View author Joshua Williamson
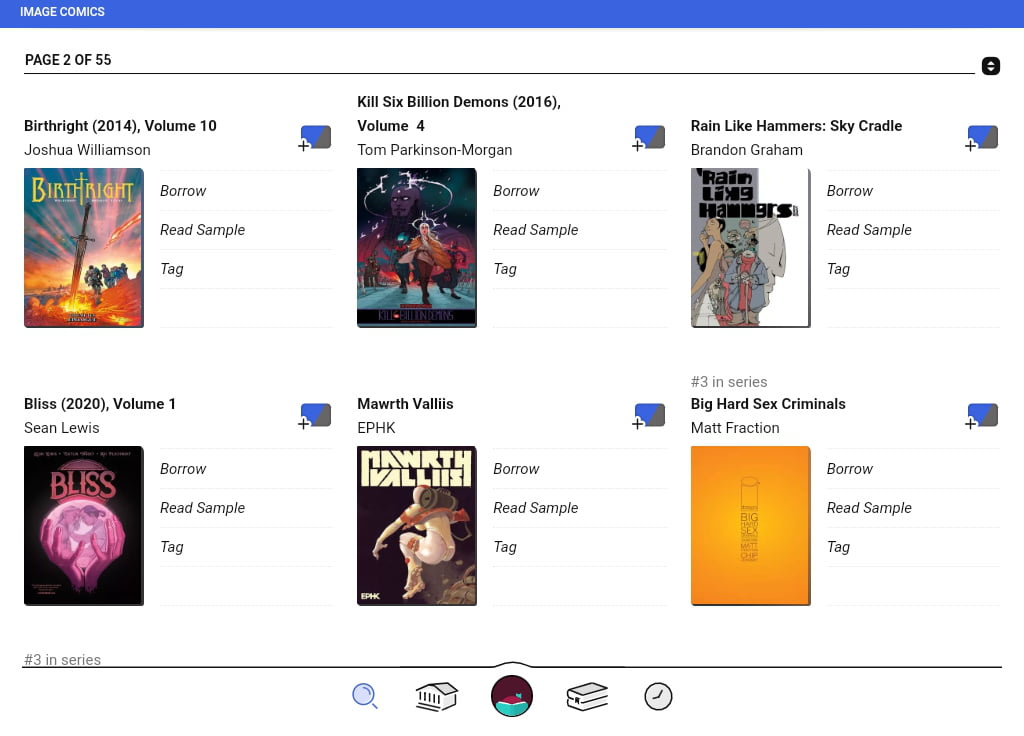The width and height of the screenshot is (1024, 736). point(87,150)
